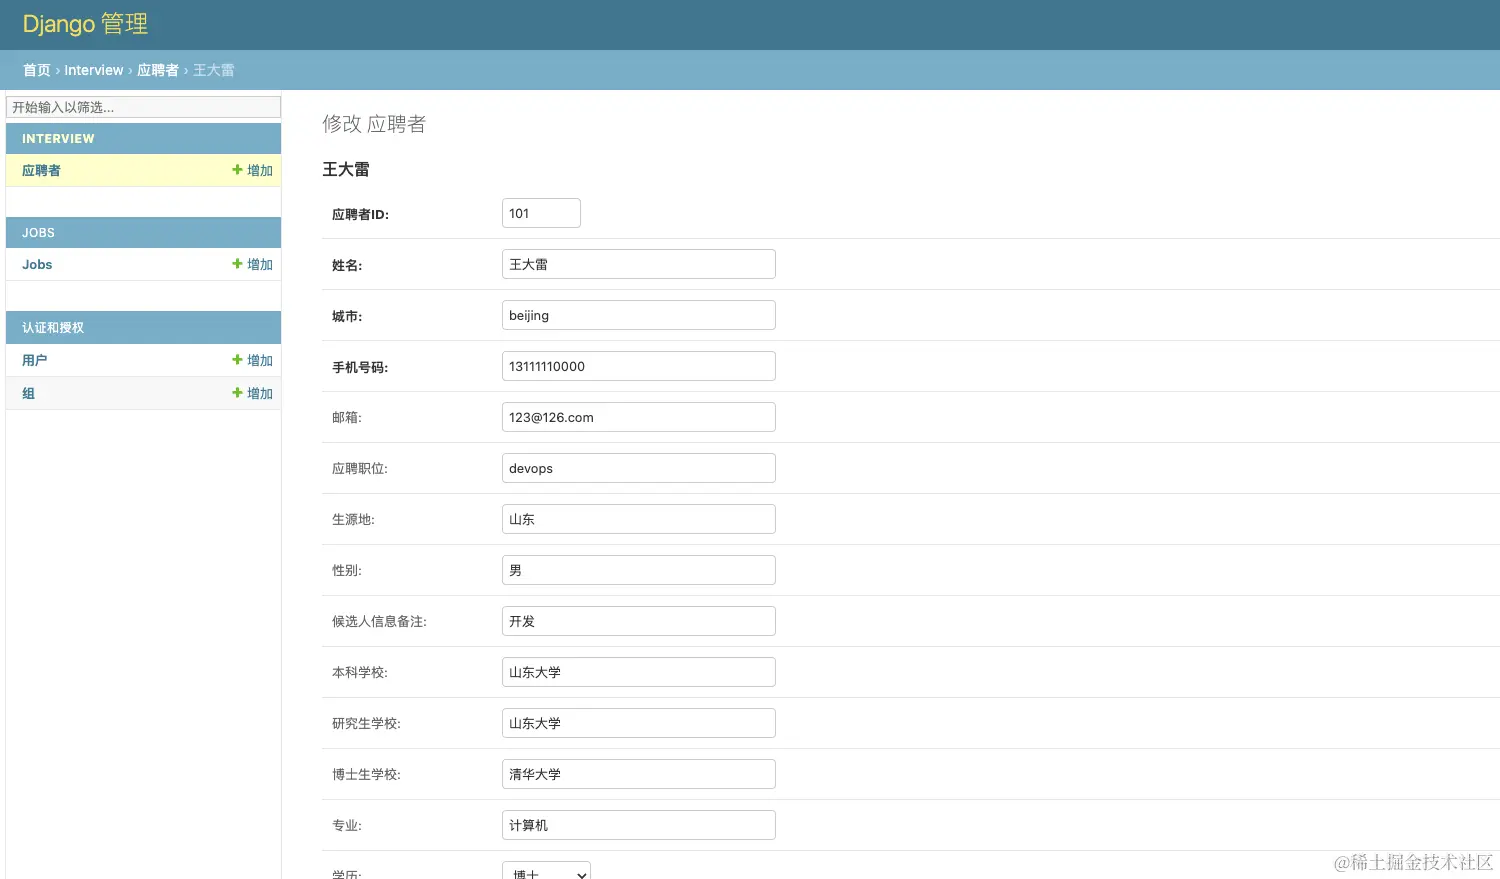
Task: Click the 应聘者ID field containing 101
Action: click(x=541, y=213)
